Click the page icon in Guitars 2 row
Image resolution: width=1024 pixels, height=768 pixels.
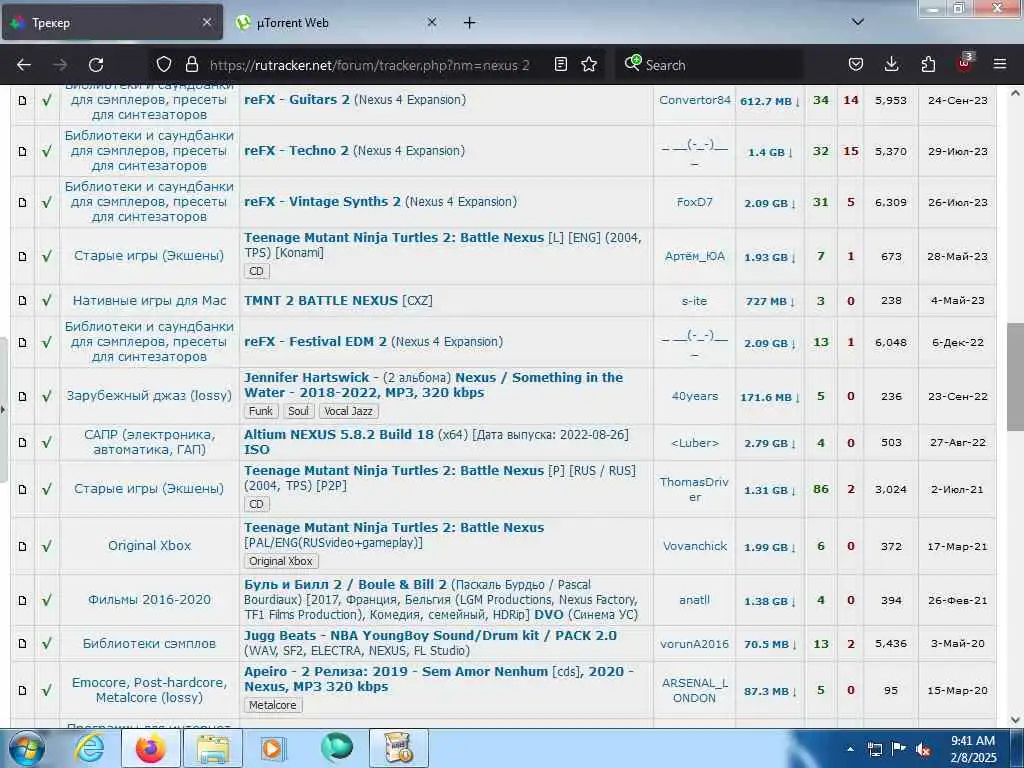tap(22, 101)
